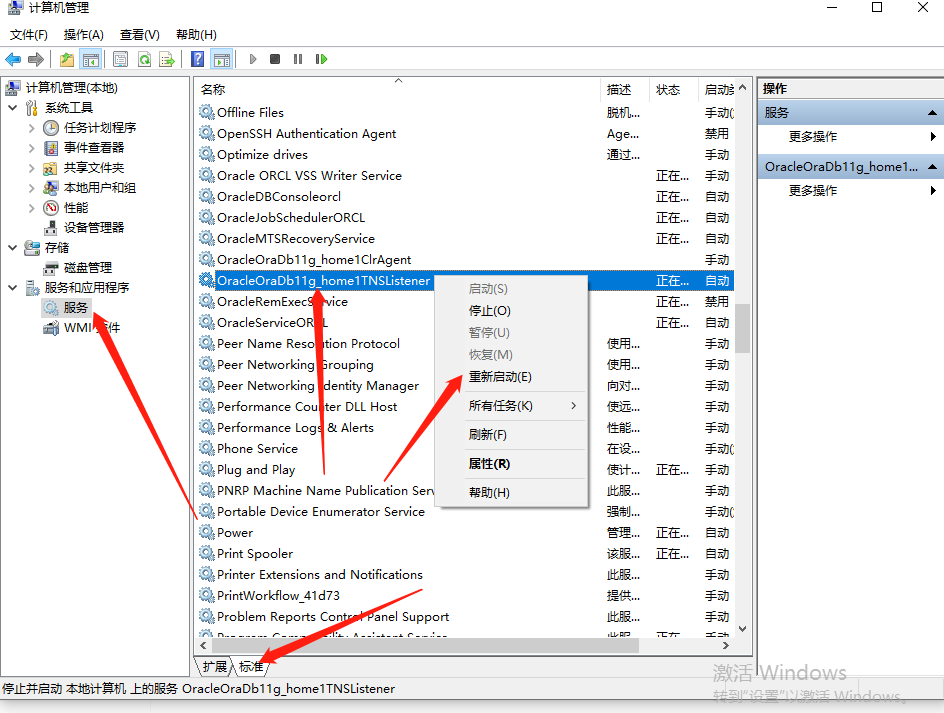944x713 pixels.
Task: Choose 停止(O) in the context menu
Action: tap(511, 311)
